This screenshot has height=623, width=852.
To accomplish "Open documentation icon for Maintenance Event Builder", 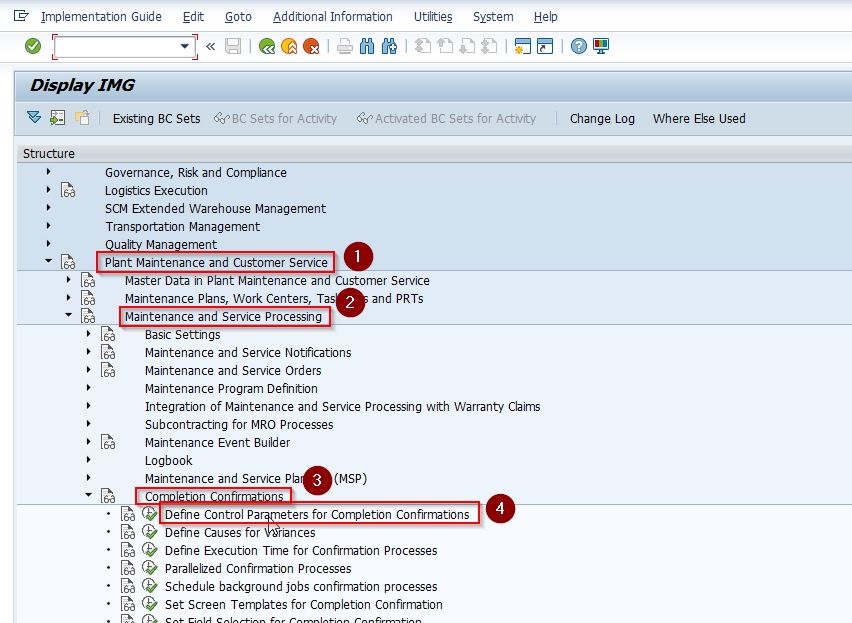I will [108, 443].
